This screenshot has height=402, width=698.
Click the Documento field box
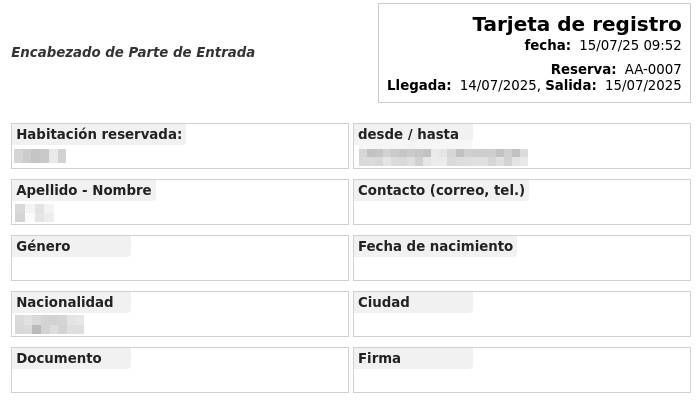pyautogui.click(x=180, y=370)
